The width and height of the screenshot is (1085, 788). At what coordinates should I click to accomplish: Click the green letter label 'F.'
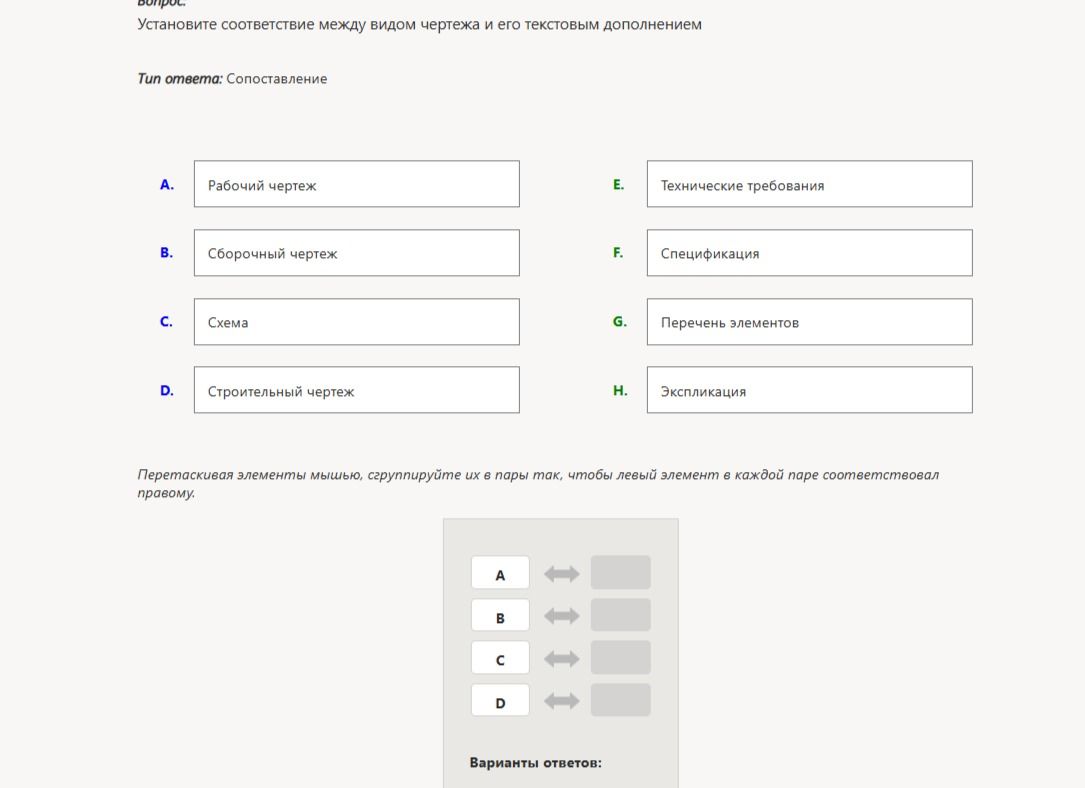click(619, 253)
